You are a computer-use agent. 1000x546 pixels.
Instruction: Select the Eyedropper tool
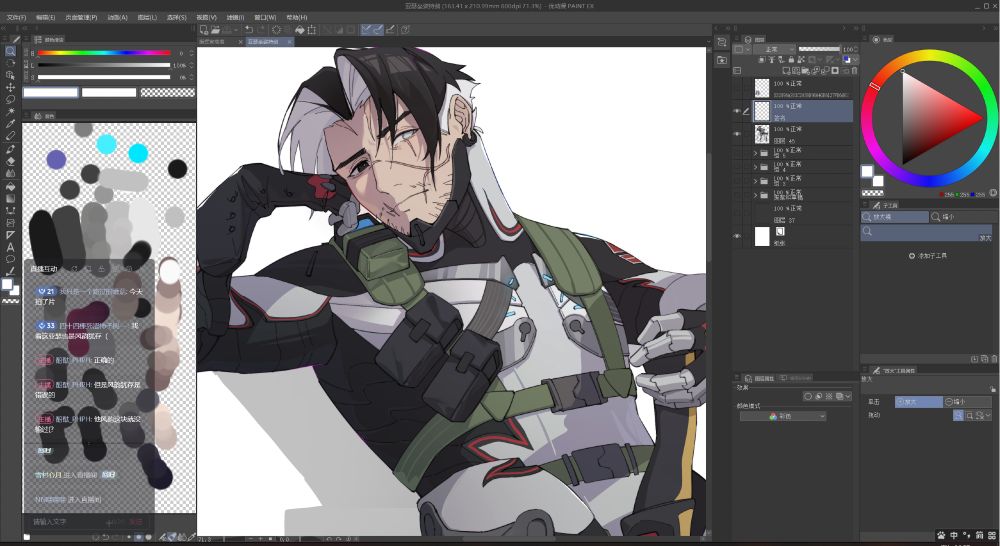click(x=10, y=124)
